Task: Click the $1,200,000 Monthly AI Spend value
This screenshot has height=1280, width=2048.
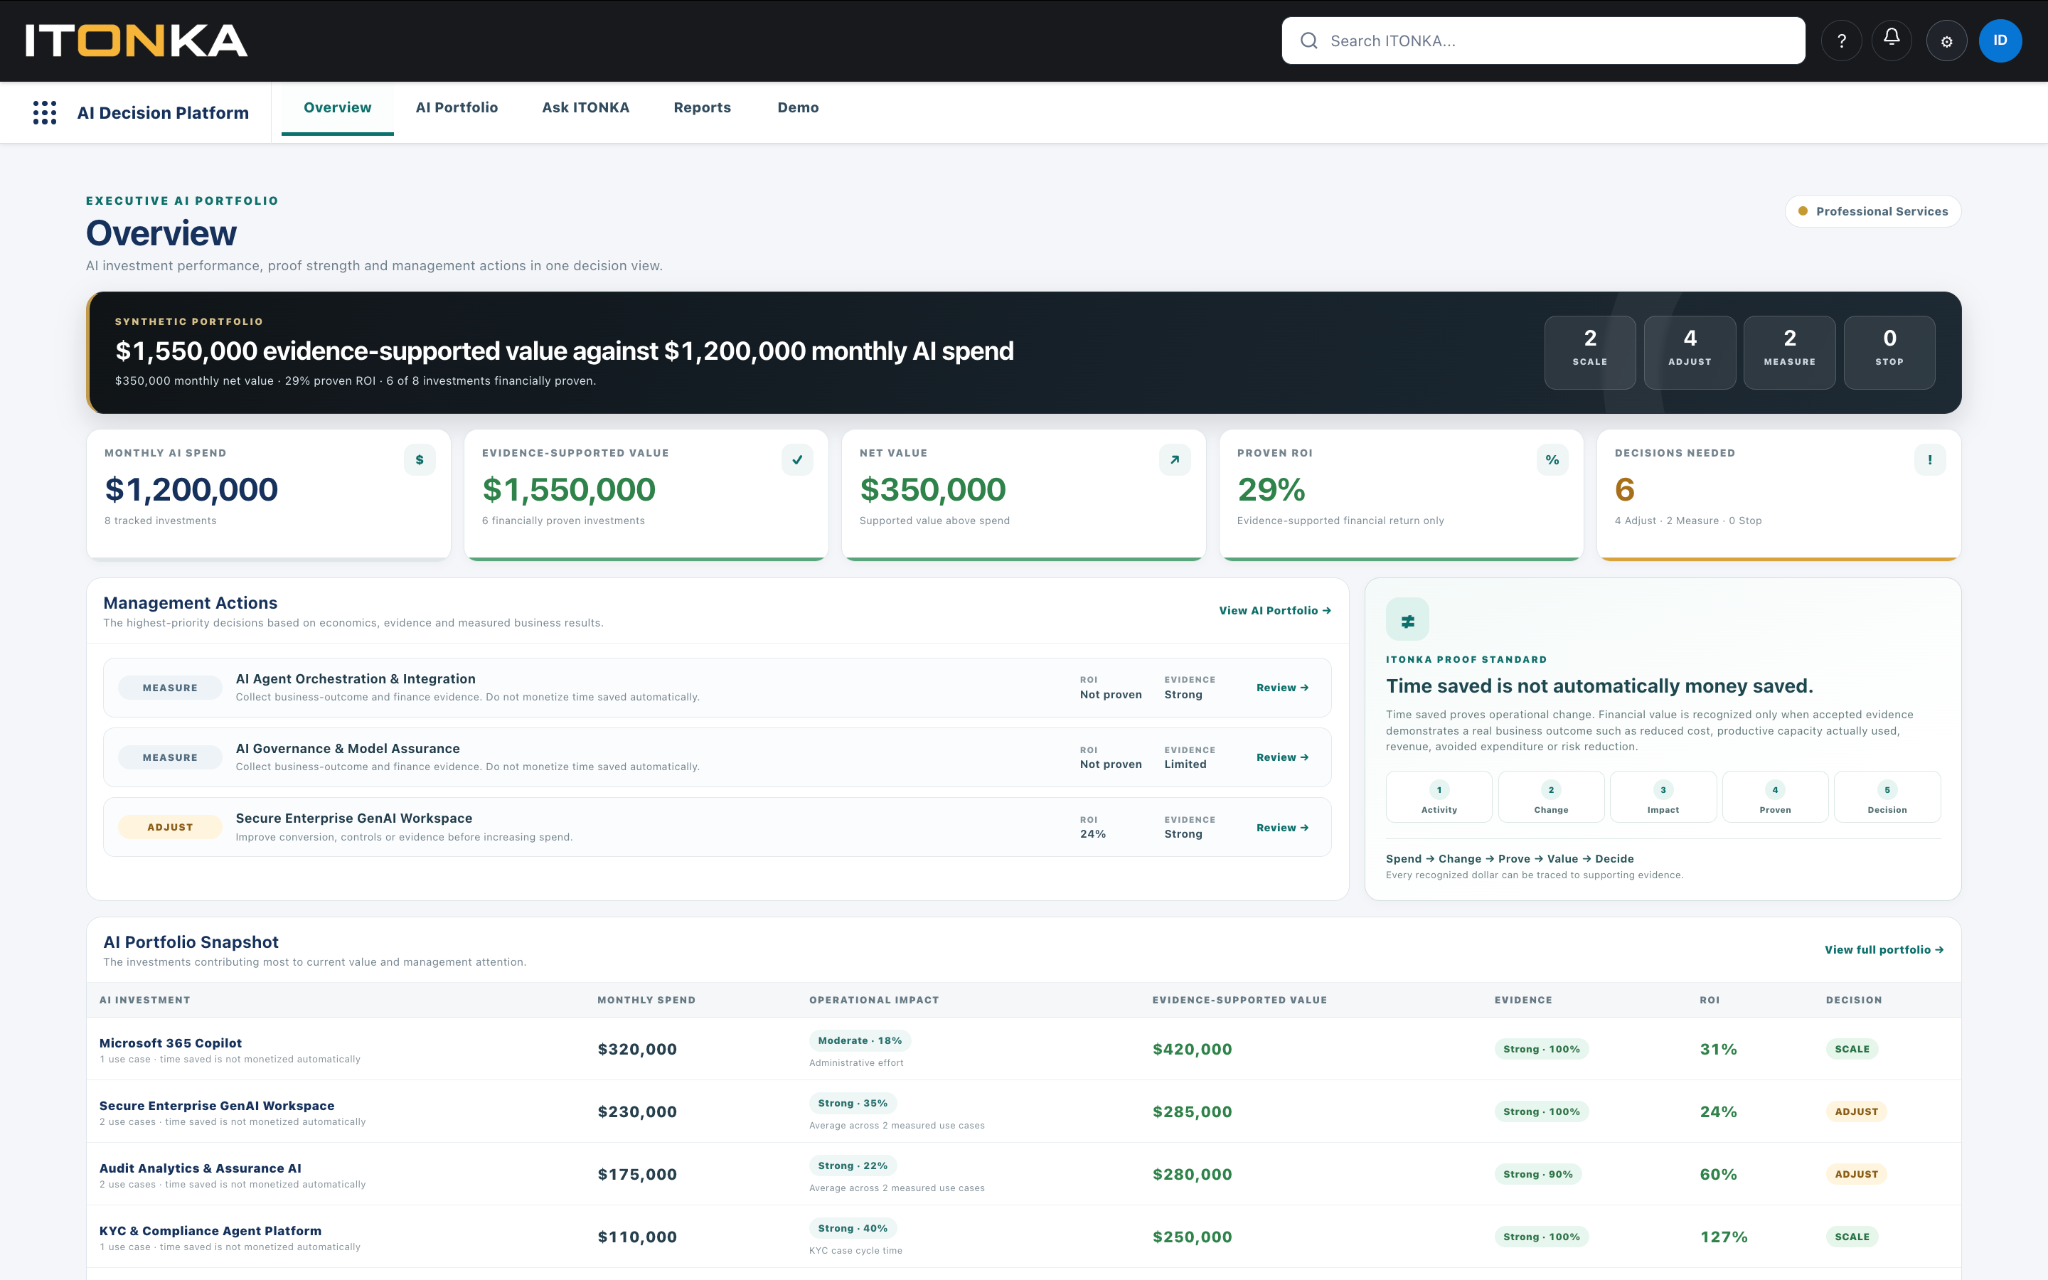Action: tap(191, 490)
